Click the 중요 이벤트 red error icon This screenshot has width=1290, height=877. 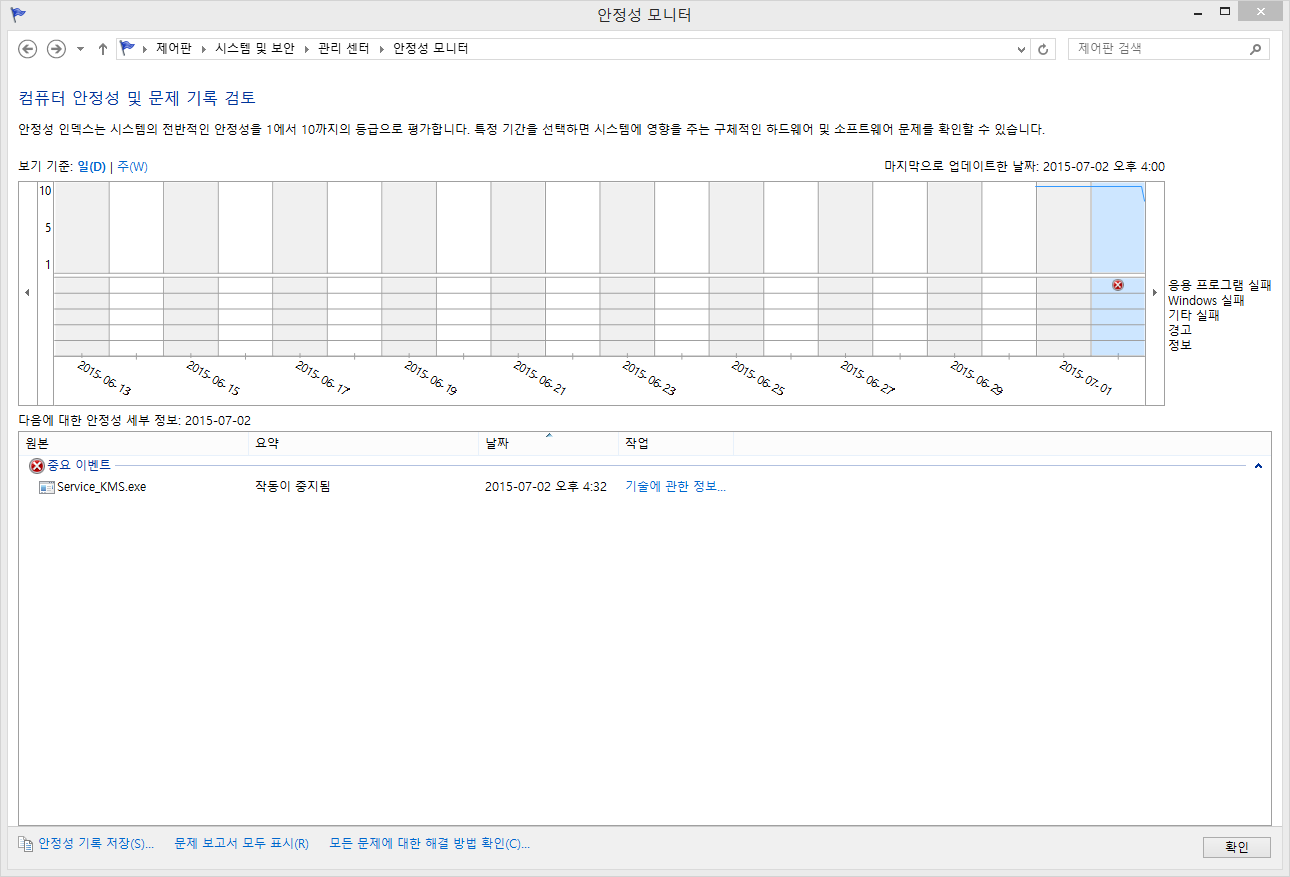(x=37, y=466)
